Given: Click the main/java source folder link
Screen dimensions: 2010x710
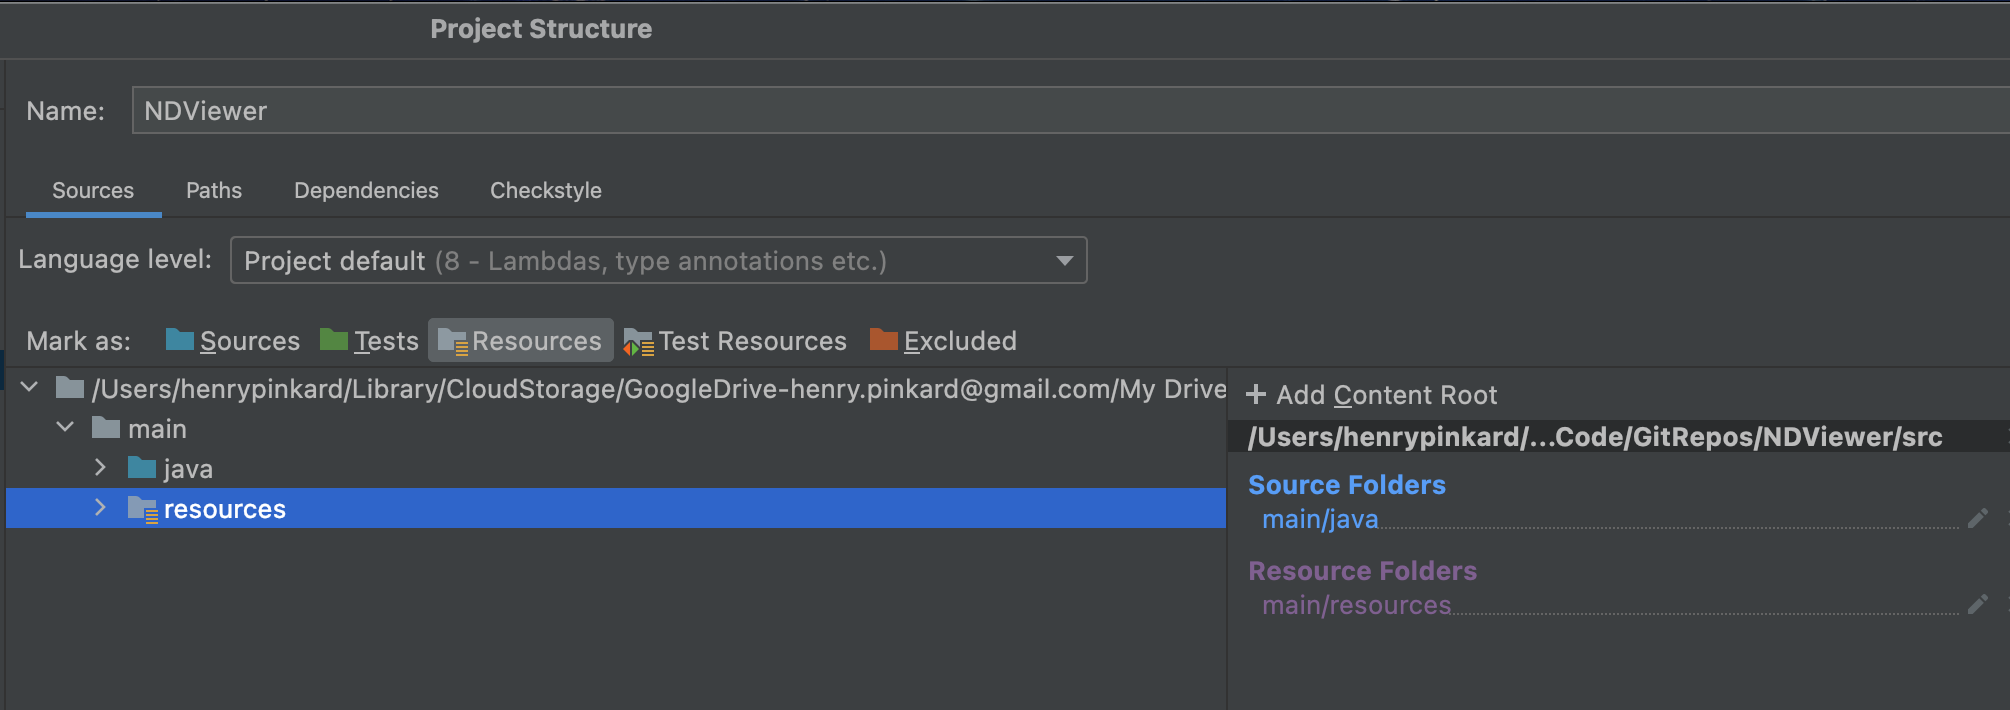Looking at the screenshot, I should [x=1320, y=520].
